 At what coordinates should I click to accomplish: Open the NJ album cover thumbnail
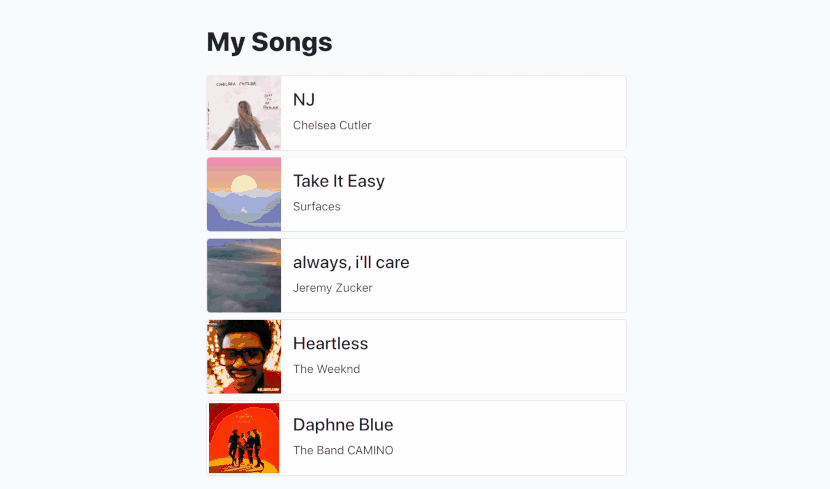click(x=244, y=113)
